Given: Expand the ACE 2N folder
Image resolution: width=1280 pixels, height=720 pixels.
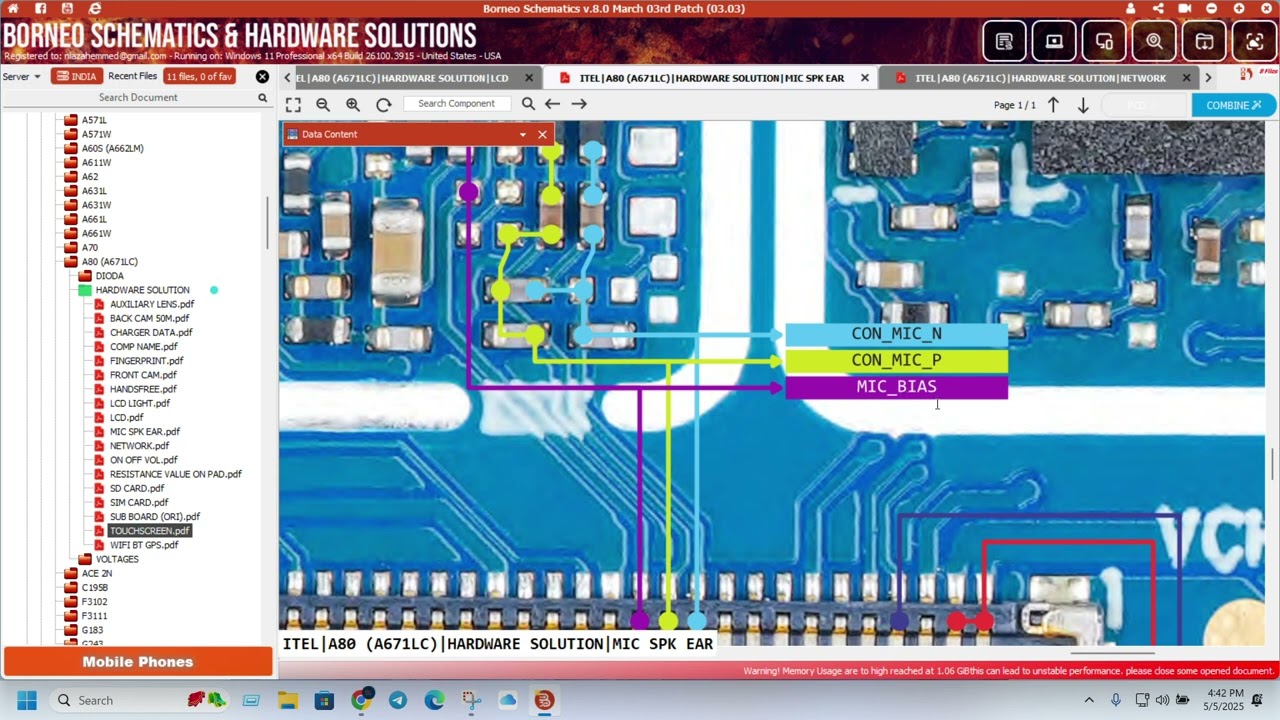Looking at the screenshot, I should (70, 574).
